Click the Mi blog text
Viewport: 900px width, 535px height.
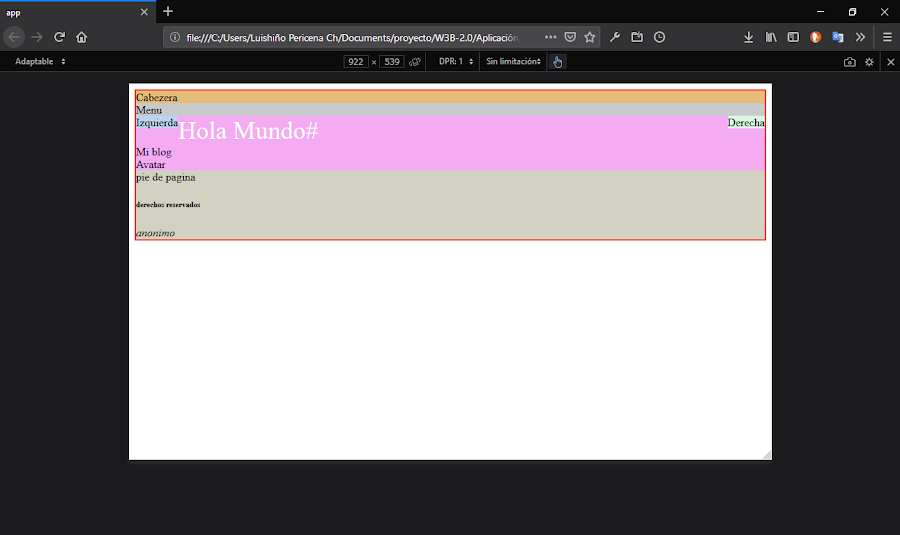154,152
